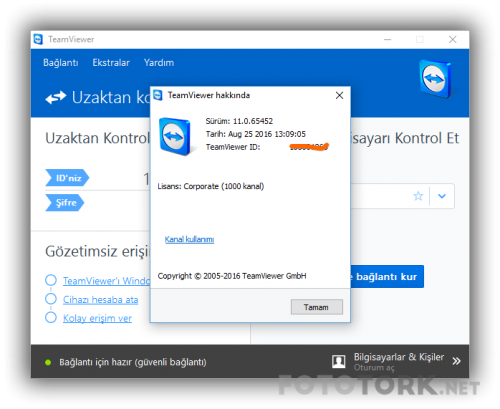Click the Oturum aç sign-in text

[374, 368]
